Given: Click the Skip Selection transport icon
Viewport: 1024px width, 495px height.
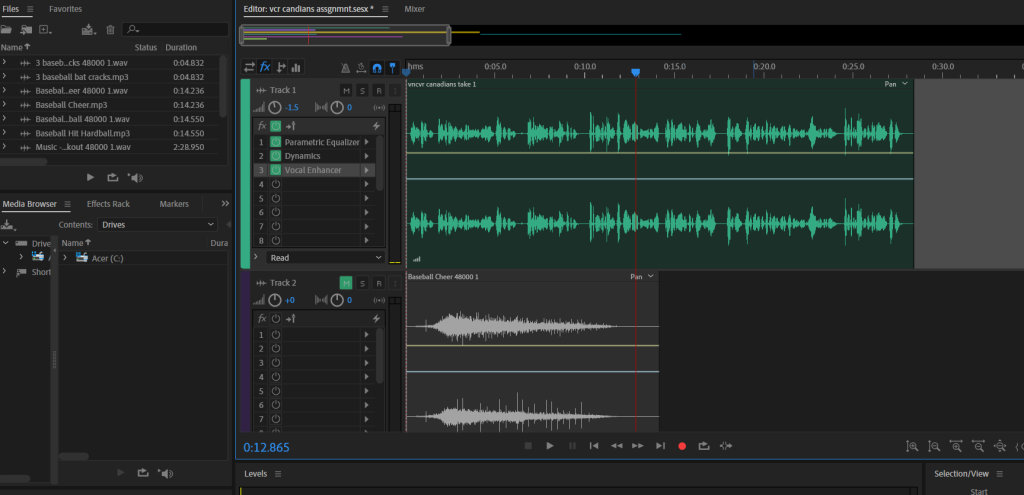Looking at the screenshot, I should click(x=726, y=446).
